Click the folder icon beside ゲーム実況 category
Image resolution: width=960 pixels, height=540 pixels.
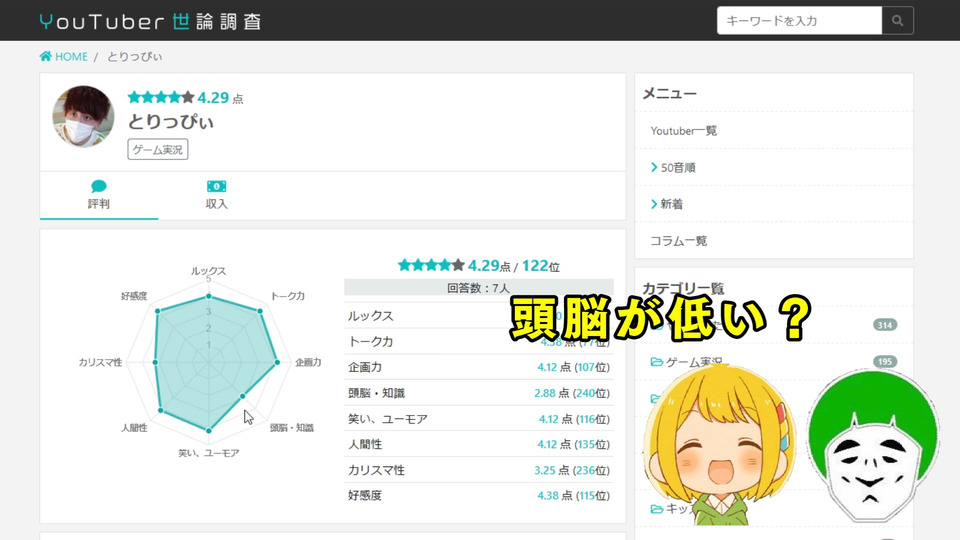656,362
